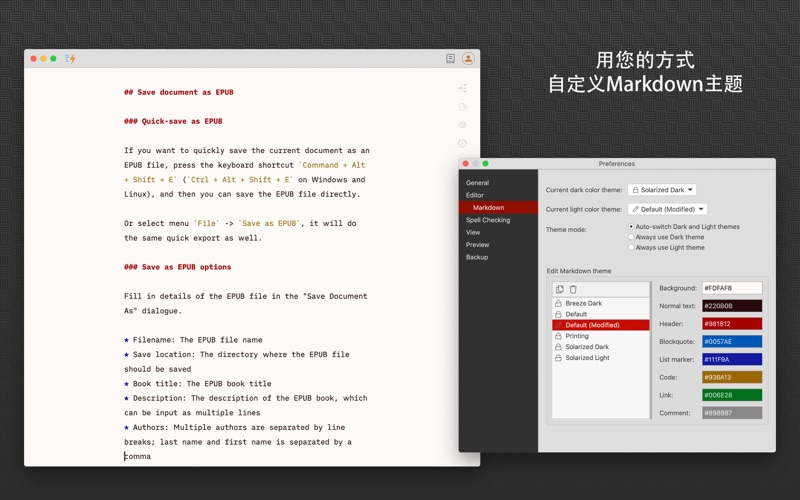Toggle the preview eye icon in the editor
The width and height of the screenshot is (800, 500).
click(x=462, y=125)
